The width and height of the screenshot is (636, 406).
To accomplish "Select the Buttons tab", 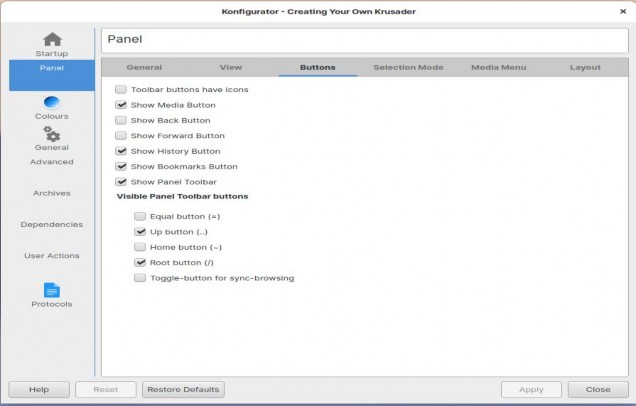I will (x=318, y=67).
